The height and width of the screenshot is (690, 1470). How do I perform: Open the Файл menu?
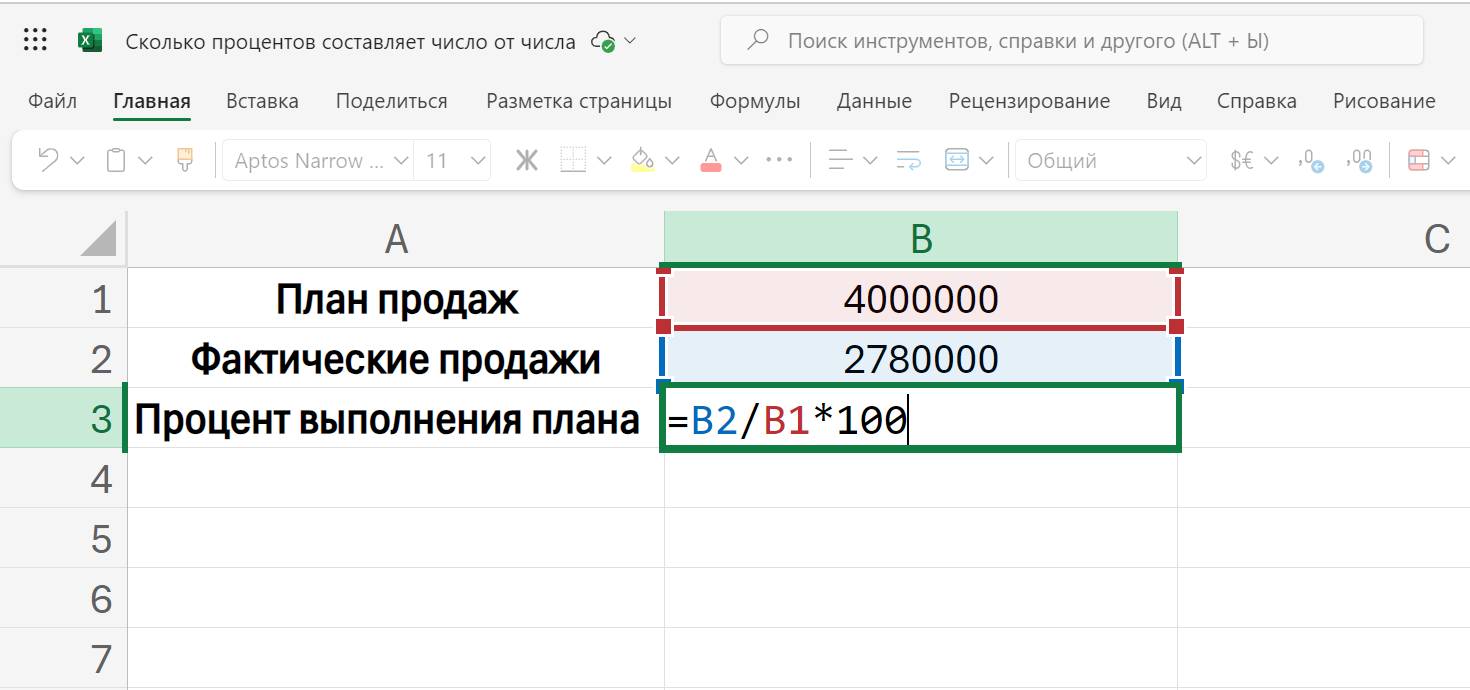click(53, 101)
